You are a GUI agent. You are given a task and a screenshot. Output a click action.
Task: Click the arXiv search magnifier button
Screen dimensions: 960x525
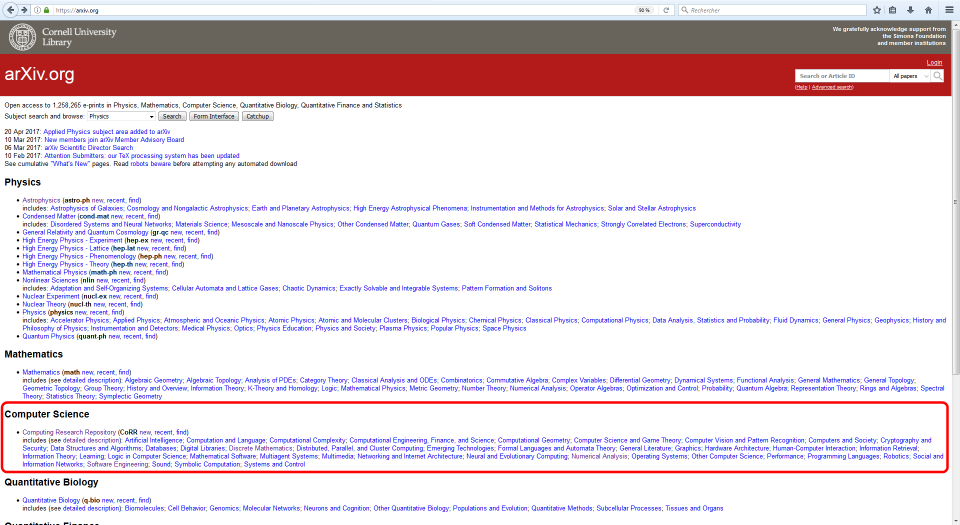click(x=937, y=76)
